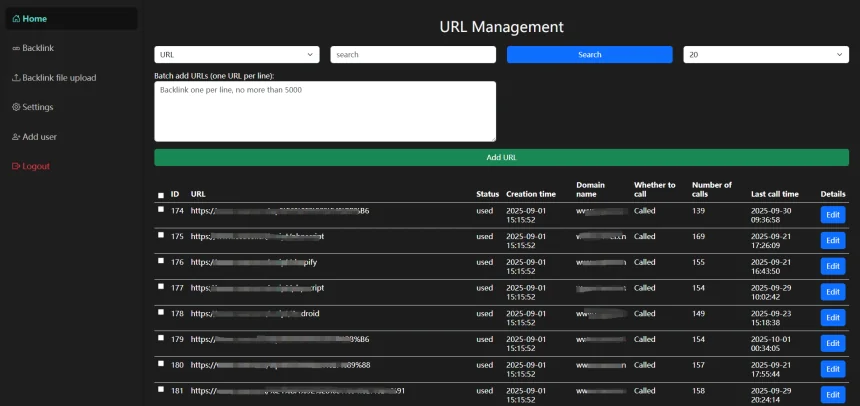Click the red Logout icon
Viewport: 860px width, 406px height.
pyautogui.click(x=16, y=166)
